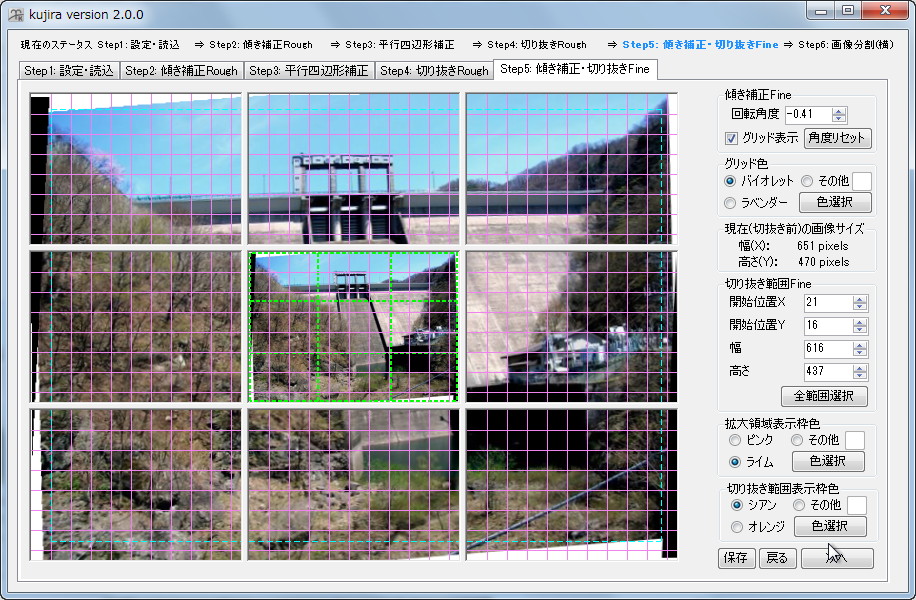
Task: Click 色選択 button under 切り抜き範囲表示枠色
Action: click(x=830, y=526)
